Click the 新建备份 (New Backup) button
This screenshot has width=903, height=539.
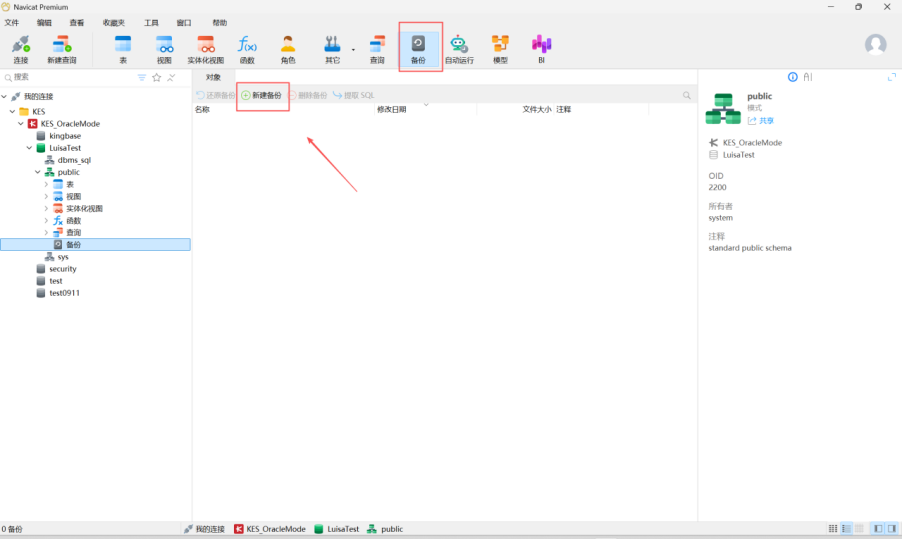(x=262, y=95)
